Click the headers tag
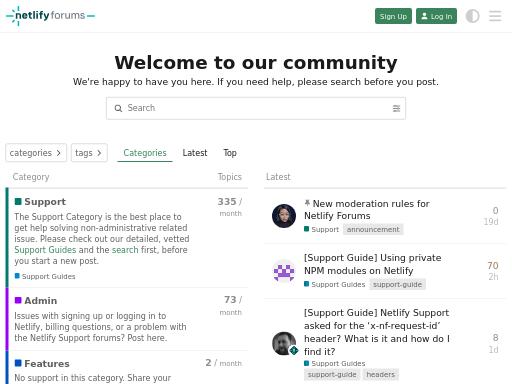Viewport: 512px width, 384px height. [380, 375]
